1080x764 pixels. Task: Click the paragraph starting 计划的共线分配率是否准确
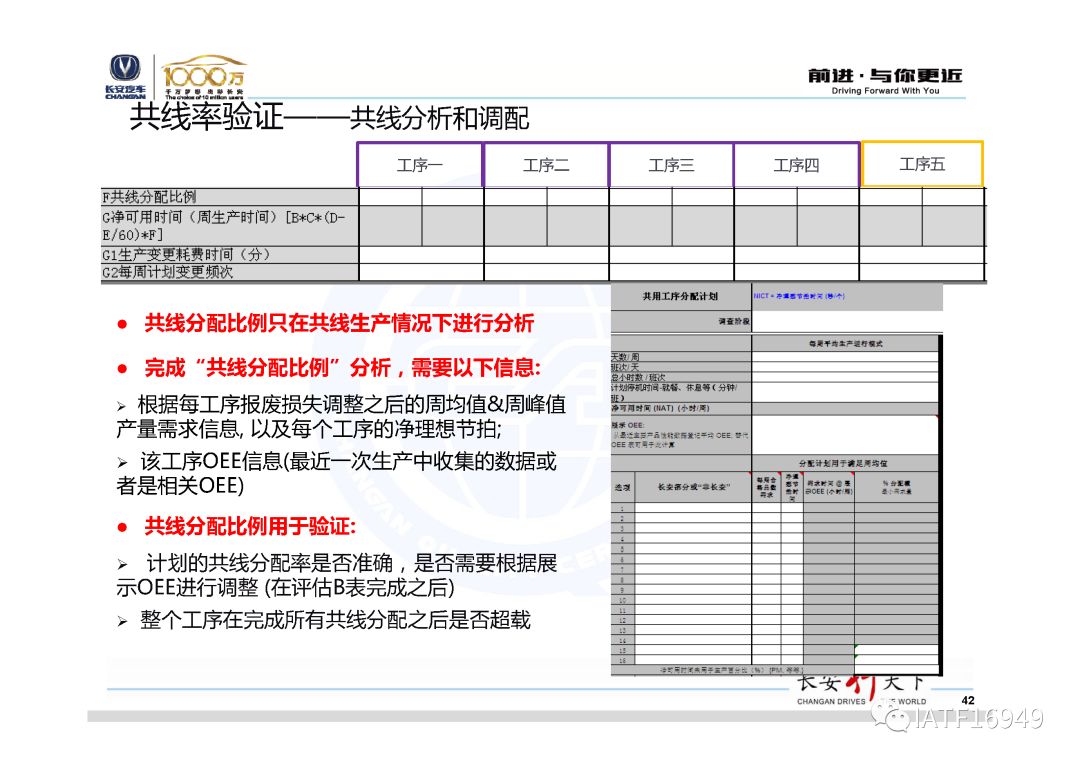click(337, 575)
